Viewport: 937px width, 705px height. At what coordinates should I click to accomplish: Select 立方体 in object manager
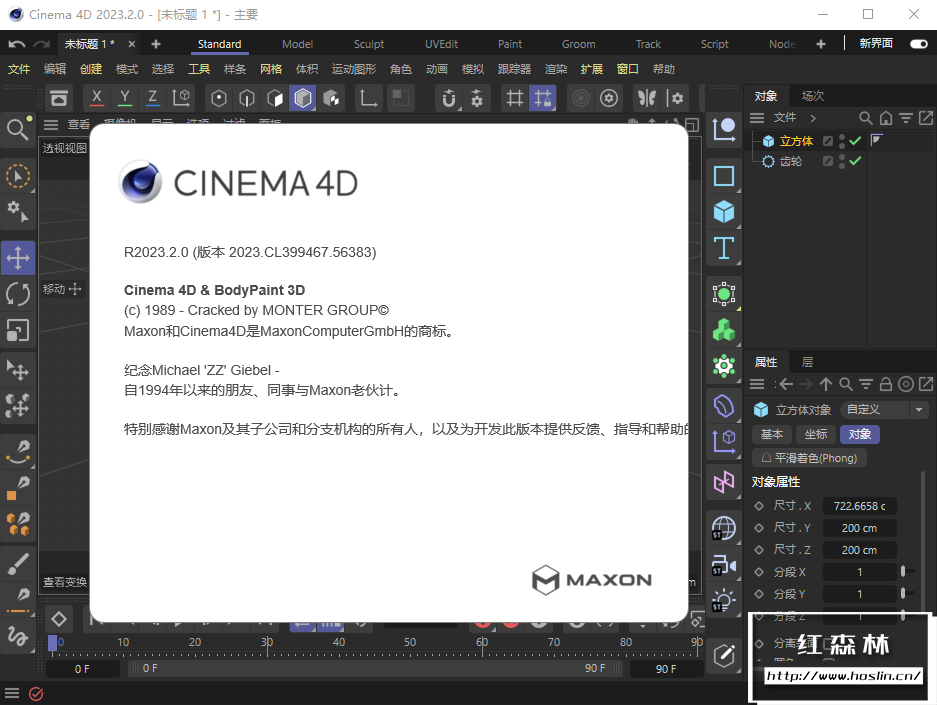796,141
